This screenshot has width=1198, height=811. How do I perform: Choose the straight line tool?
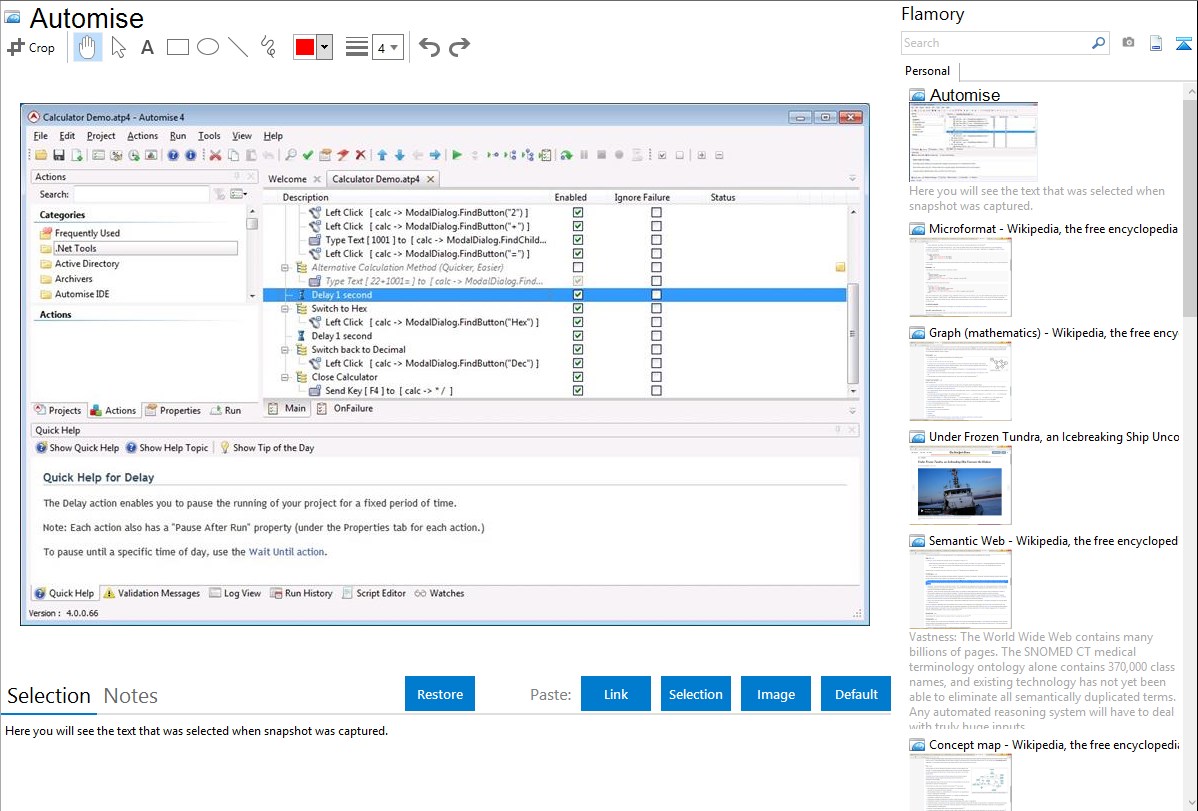tap(238, 47)
